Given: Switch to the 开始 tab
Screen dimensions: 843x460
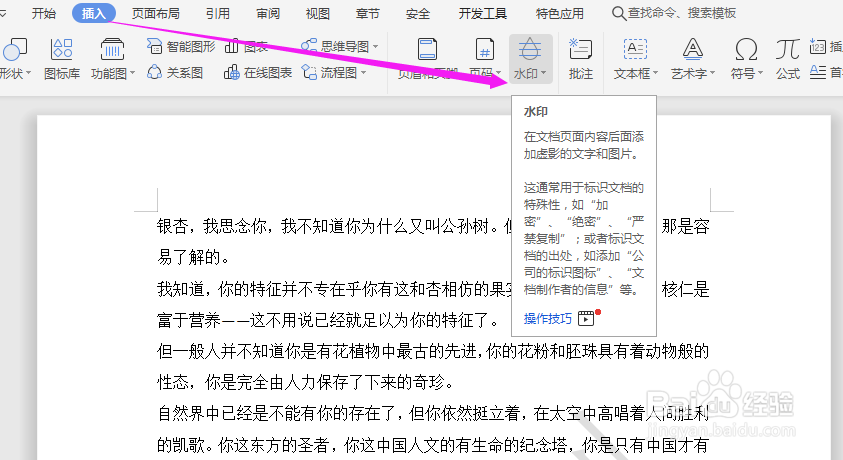Looking at the screenshot, I should tap(44, 13).
